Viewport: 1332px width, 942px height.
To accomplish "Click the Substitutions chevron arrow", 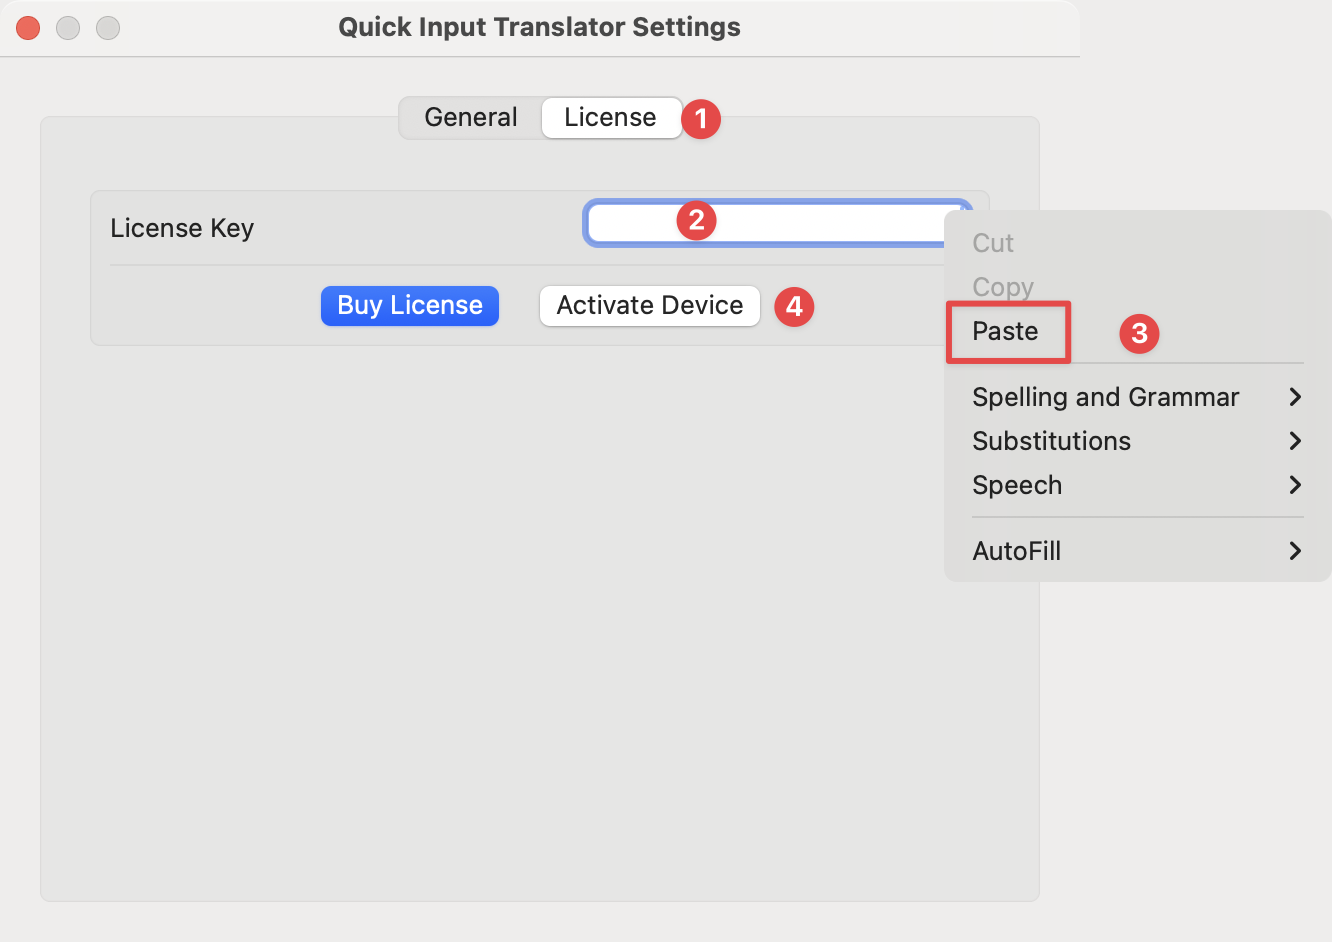I will (1295, 441).
